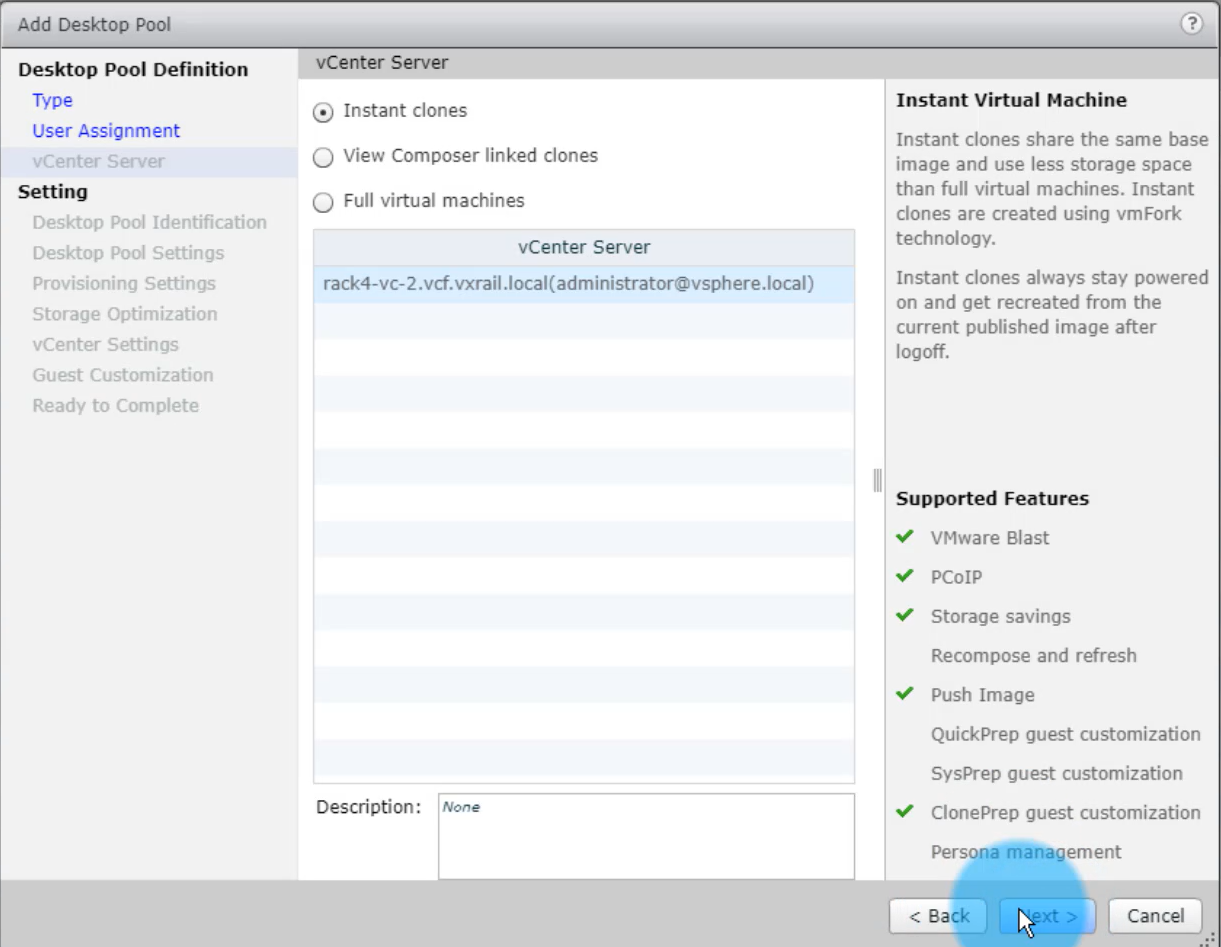Click the PCoIP green checkmark icon
This screenshot has height=947, width=1221.
(905, 576)
